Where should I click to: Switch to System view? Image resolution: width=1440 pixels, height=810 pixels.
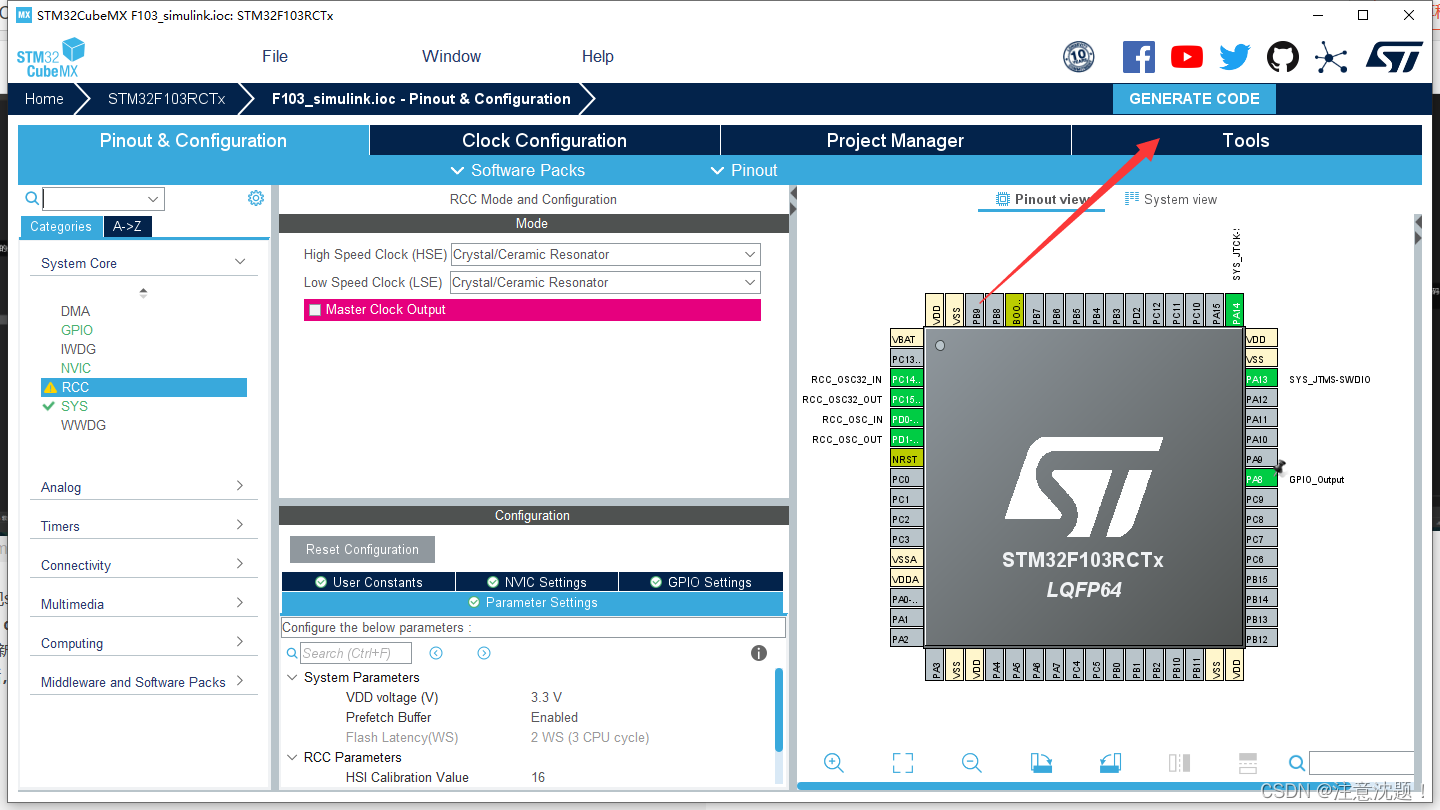coord(1171,200)
